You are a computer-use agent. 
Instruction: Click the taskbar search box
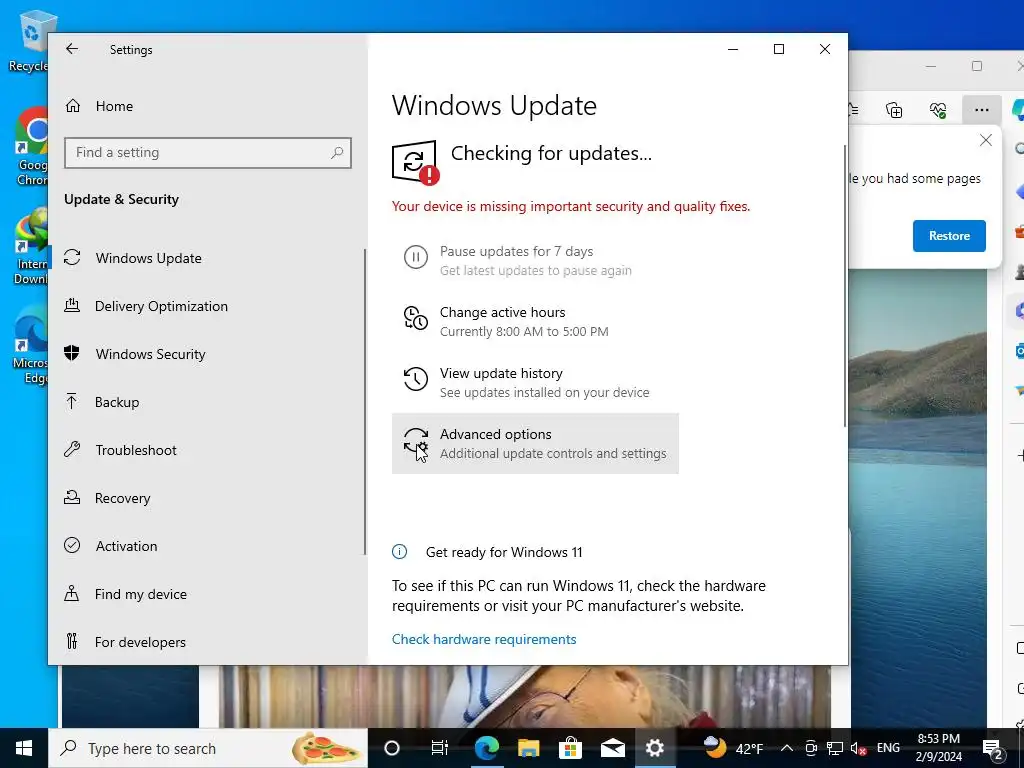(208, 748)
